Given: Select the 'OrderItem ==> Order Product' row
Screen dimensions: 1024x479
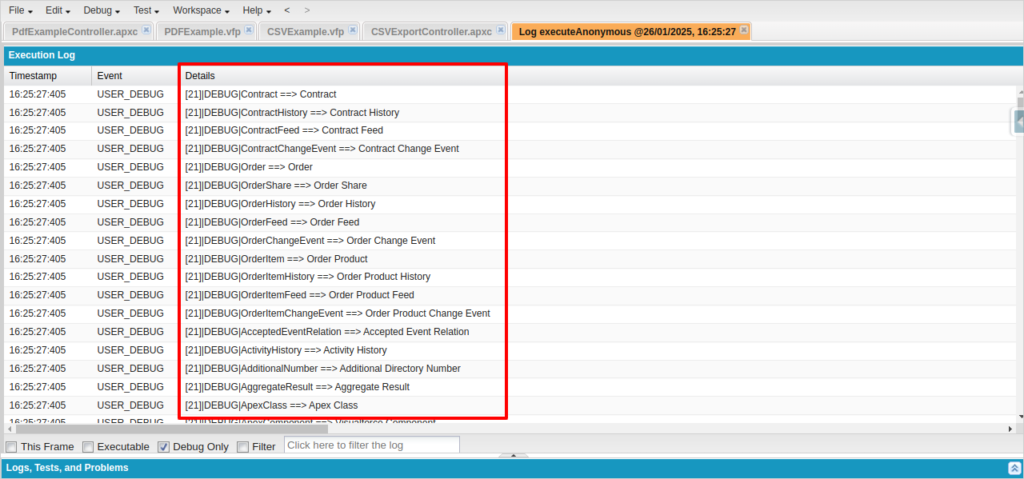Looking at the screenshot, I should tap(510, 259).
